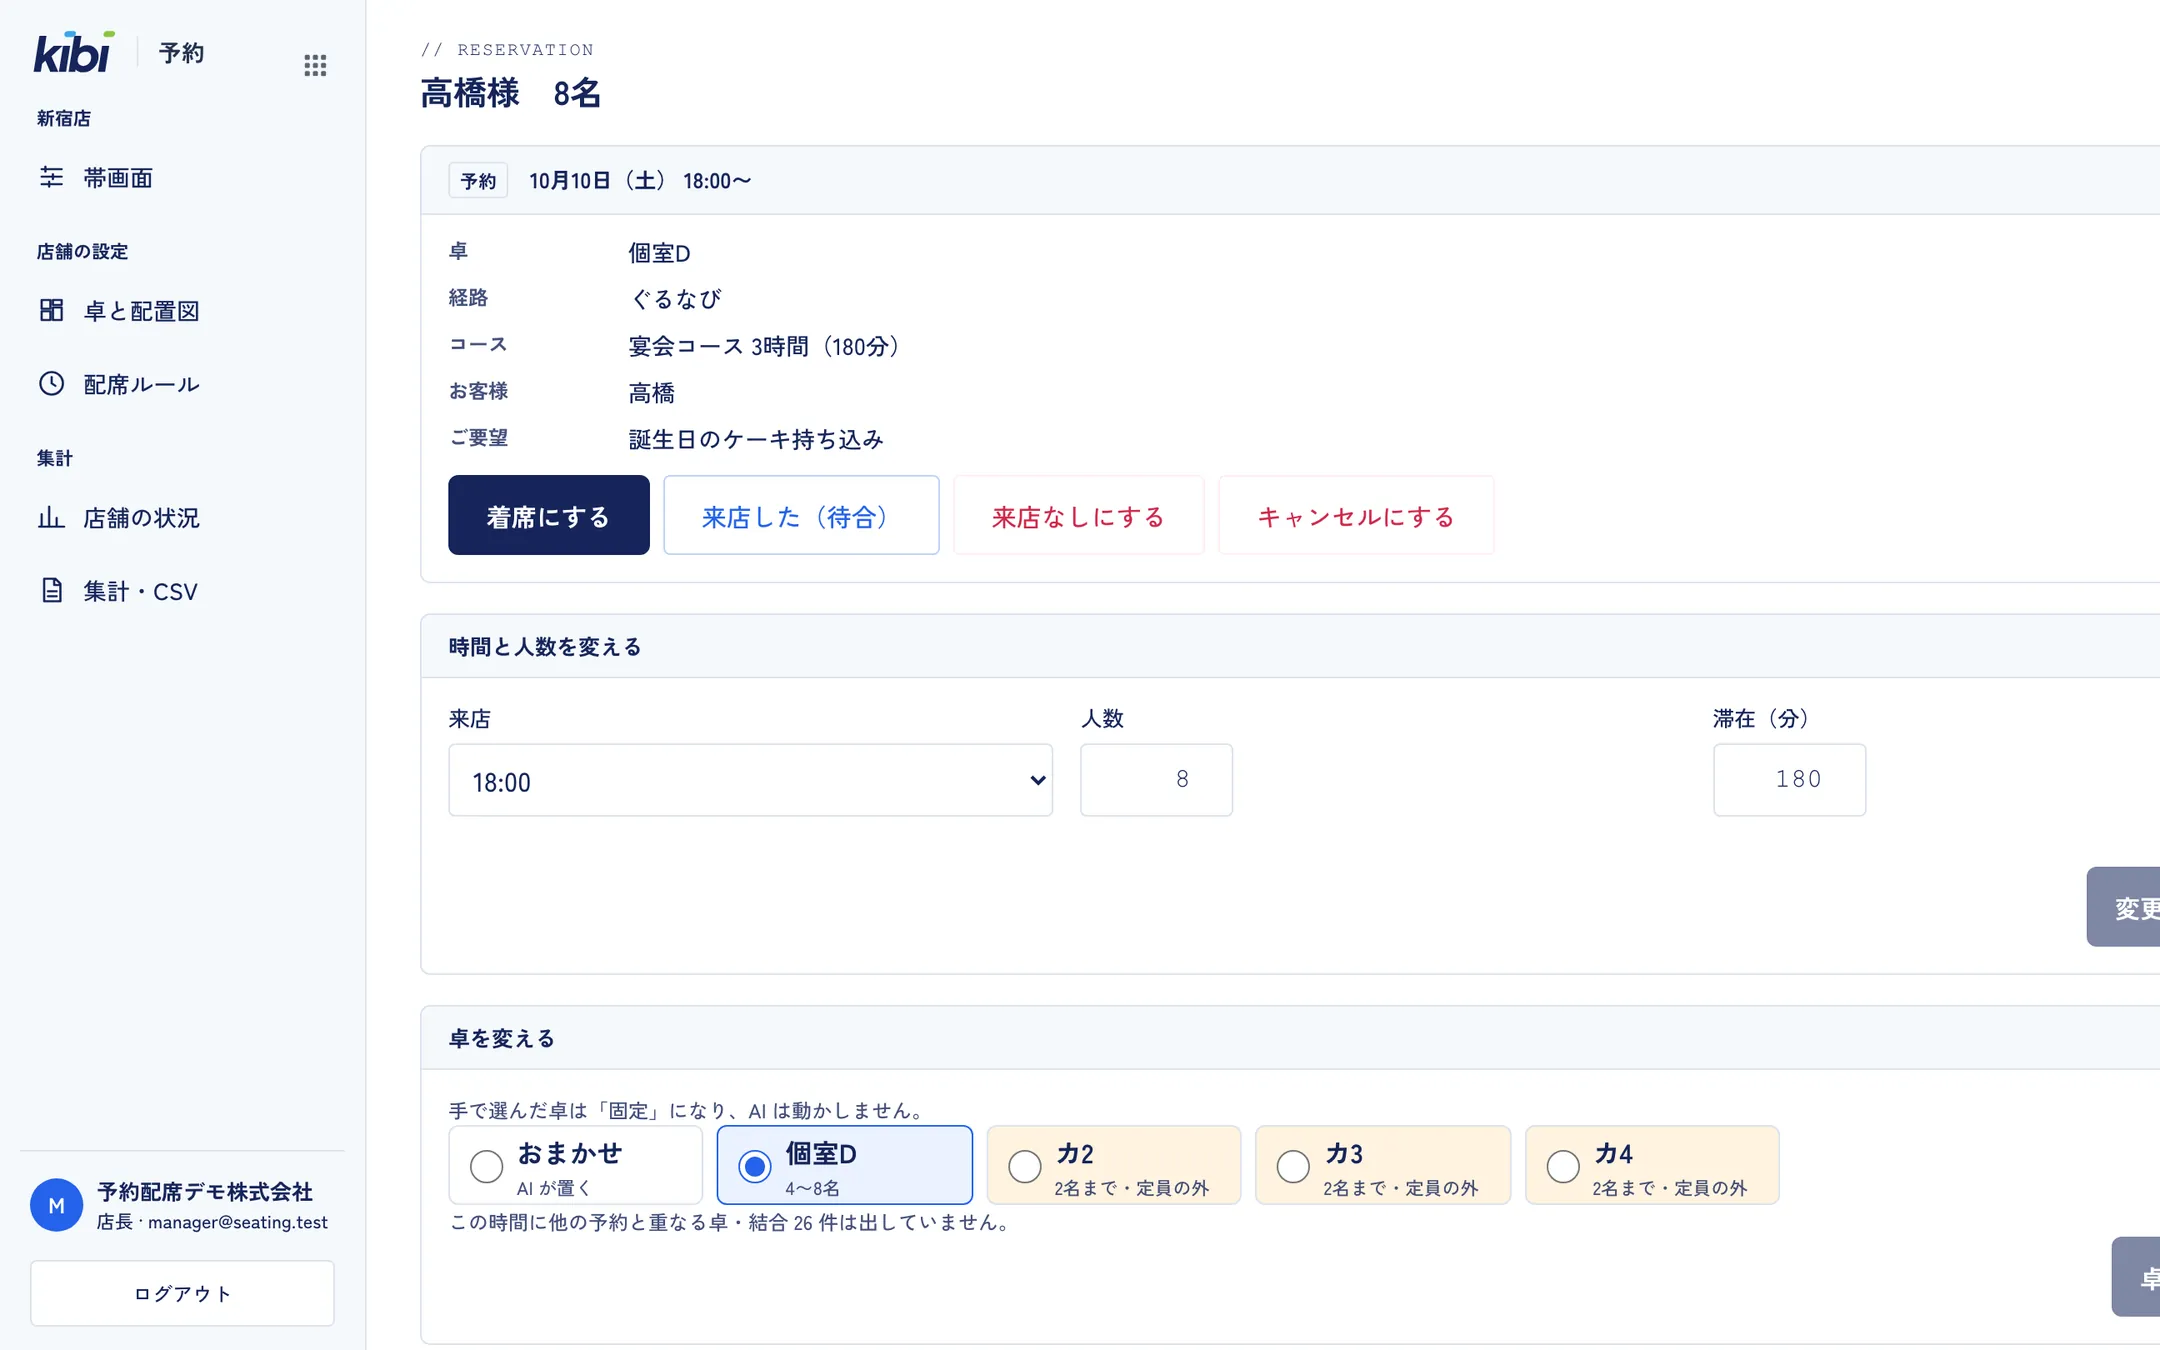Click the 10月10日（土）18:00〜 date text
This screenshot has height=1350, width=2160.
640,181
